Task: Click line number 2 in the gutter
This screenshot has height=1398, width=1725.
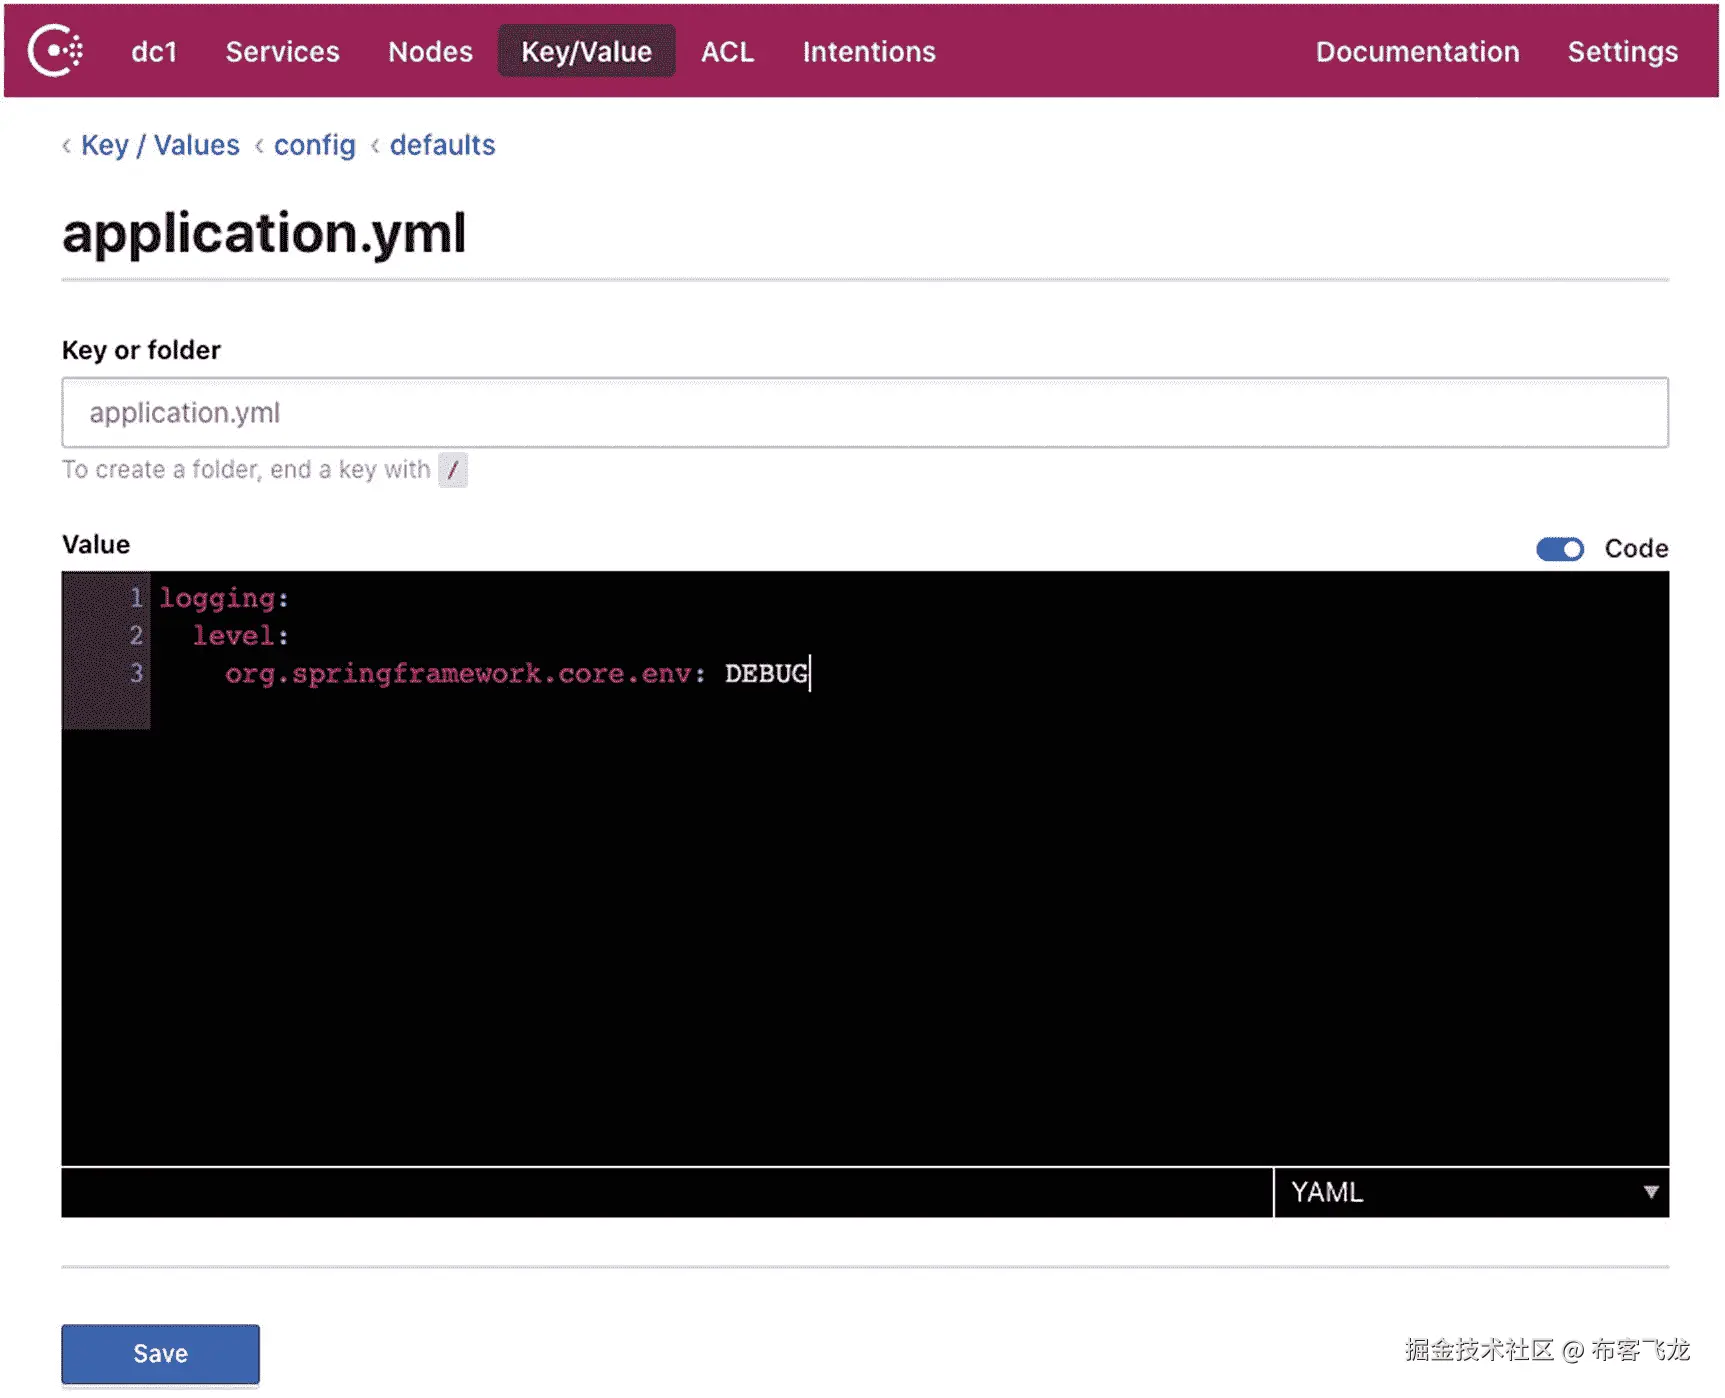Action: click(x=136, y=635)
